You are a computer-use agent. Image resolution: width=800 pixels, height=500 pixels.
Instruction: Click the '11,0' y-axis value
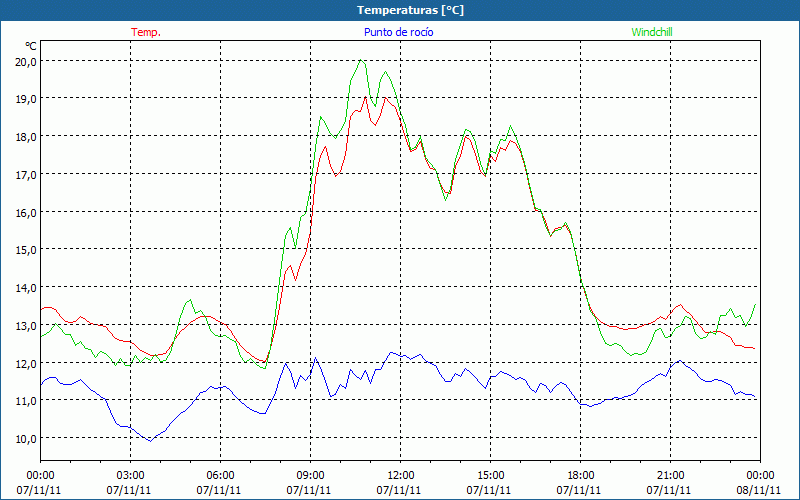click(27, 401)
